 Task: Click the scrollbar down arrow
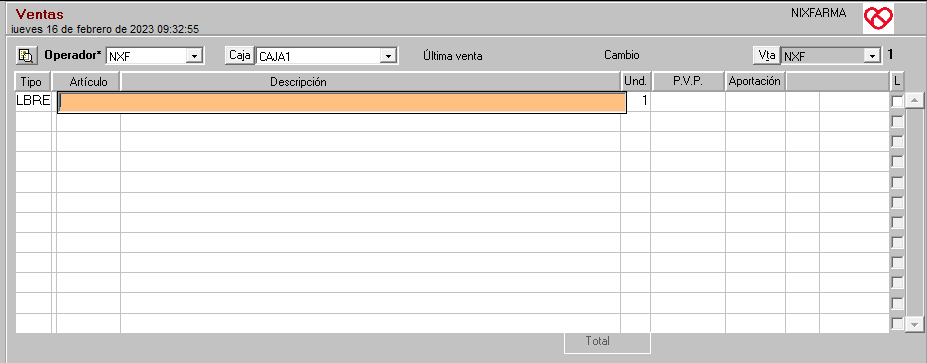pos(915,324)
